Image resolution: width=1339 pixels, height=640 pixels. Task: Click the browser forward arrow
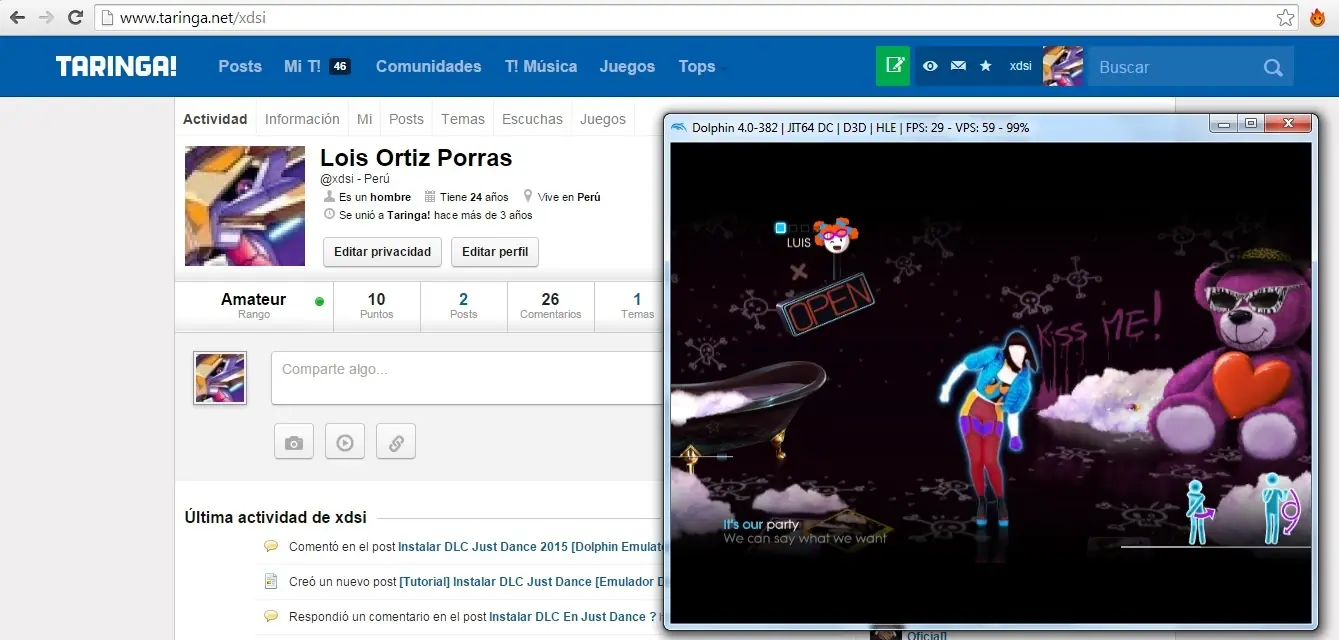pyautogui.click(x=46, y=17)
